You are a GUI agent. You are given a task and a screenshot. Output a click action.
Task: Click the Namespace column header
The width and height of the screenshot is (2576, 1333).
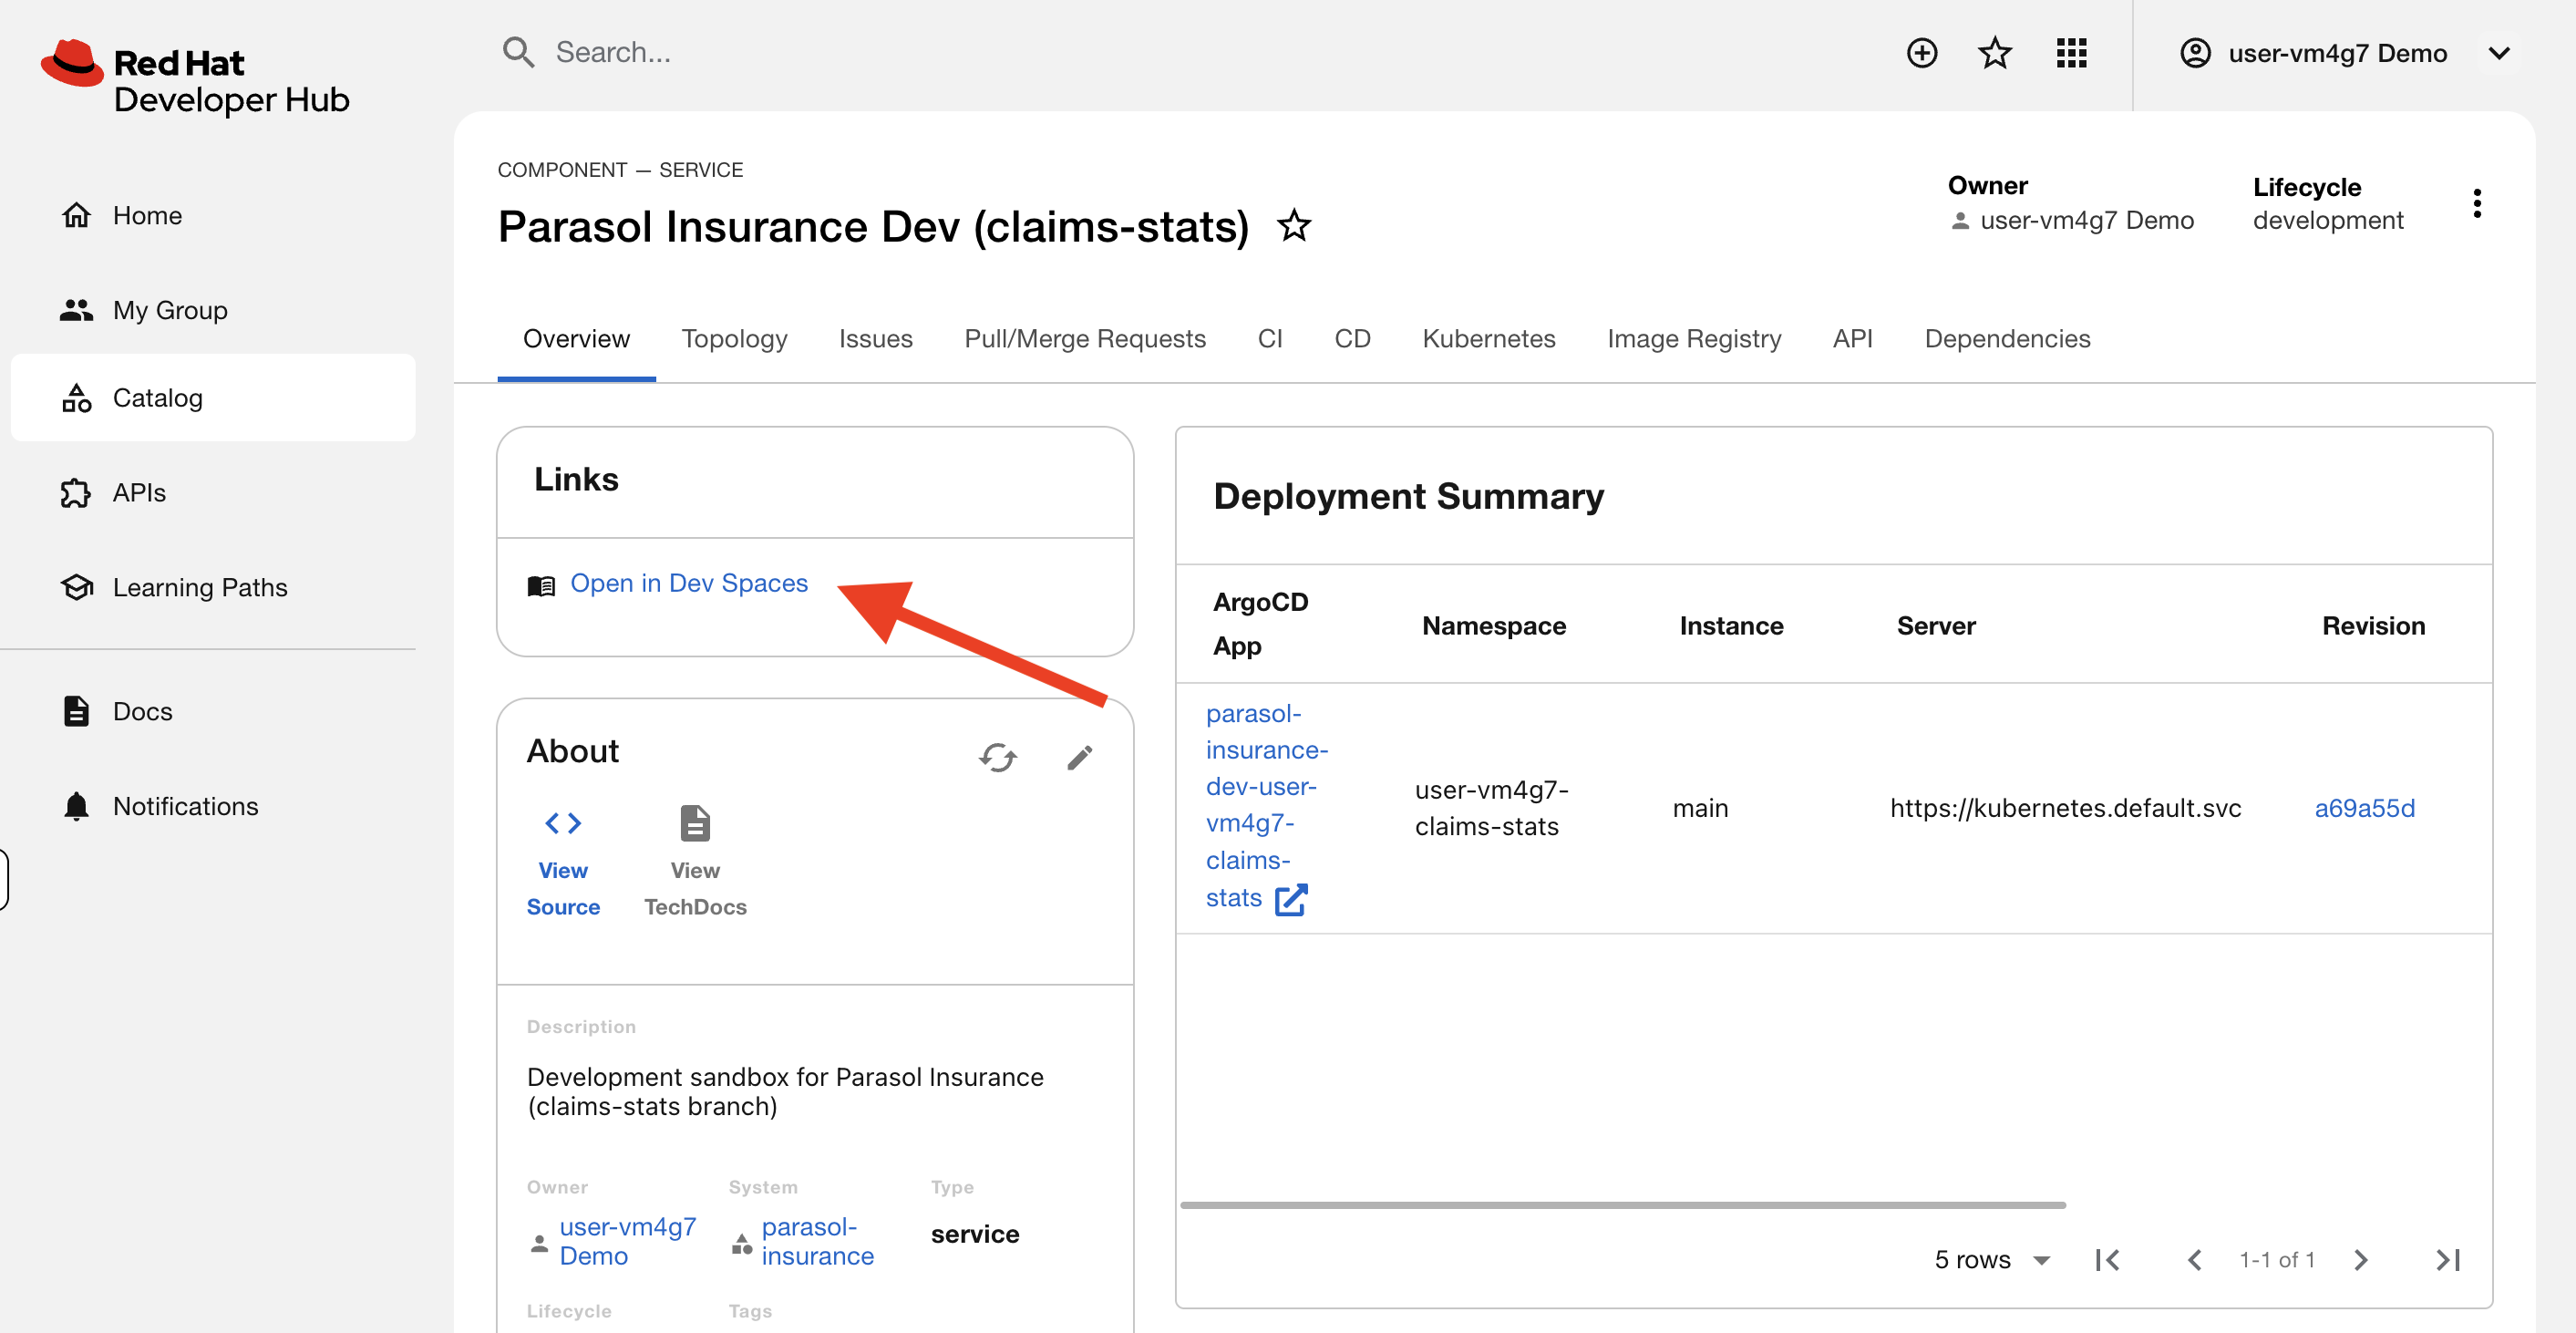pyautogui.click(x=1494, y=626)
